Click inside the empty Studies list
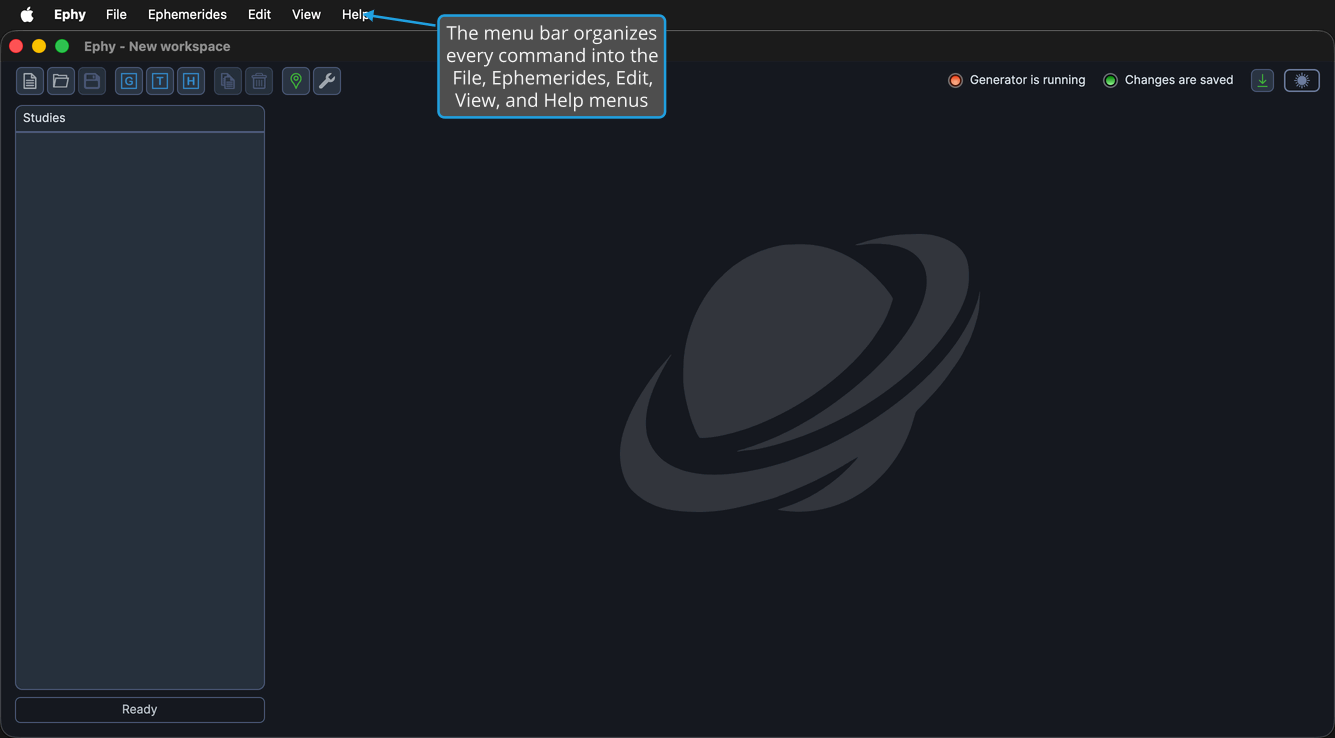 [x=140, y=410]
